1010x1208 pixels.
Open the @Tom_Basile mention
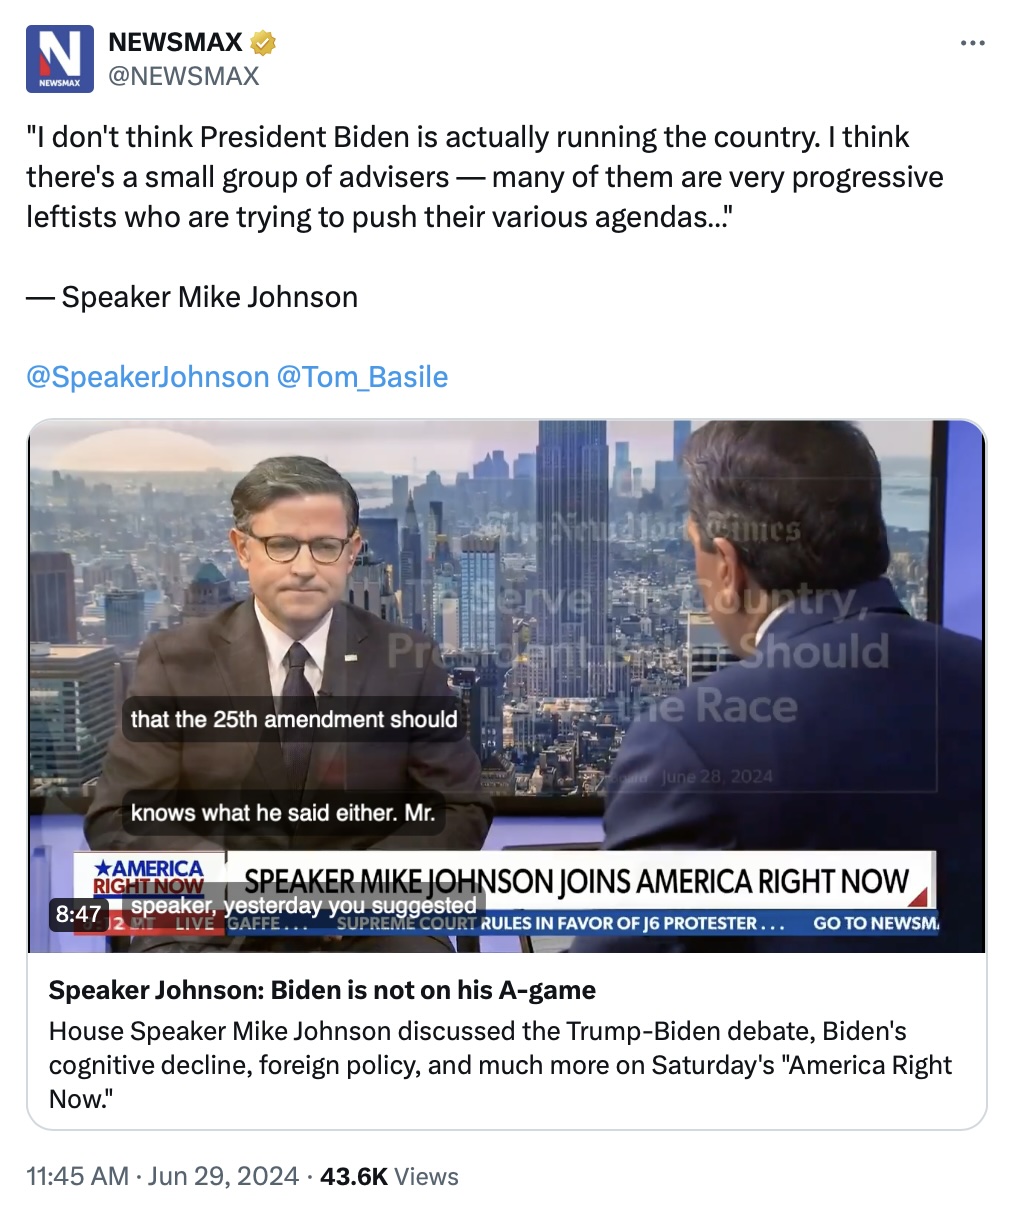tap(362, 377)
